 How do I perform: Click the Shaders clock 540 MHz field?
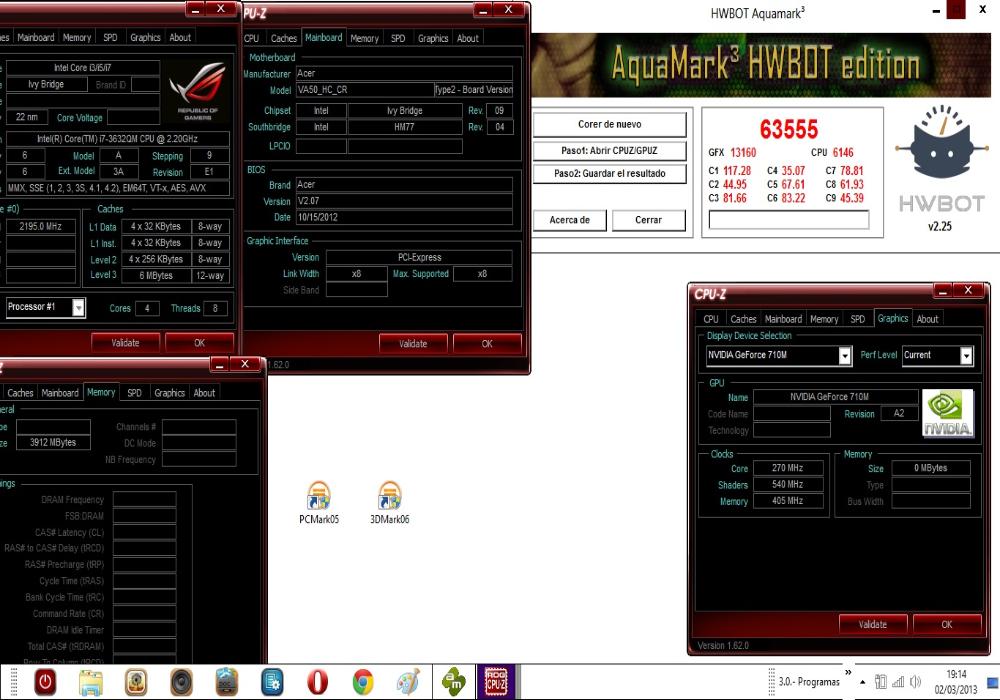point(788,485)
